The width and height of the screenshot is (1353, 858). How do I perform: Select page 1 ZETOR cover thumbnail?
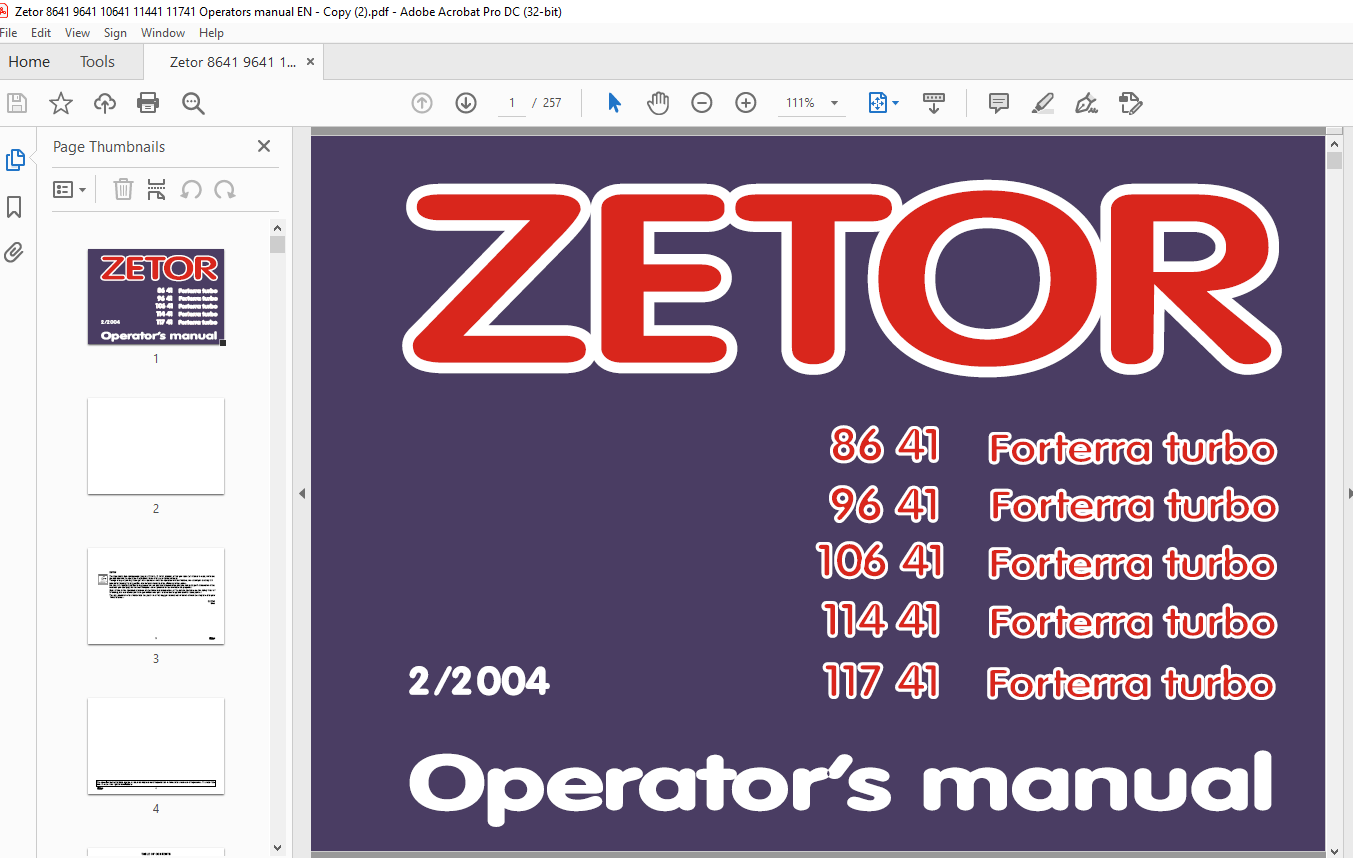point(156,297)
